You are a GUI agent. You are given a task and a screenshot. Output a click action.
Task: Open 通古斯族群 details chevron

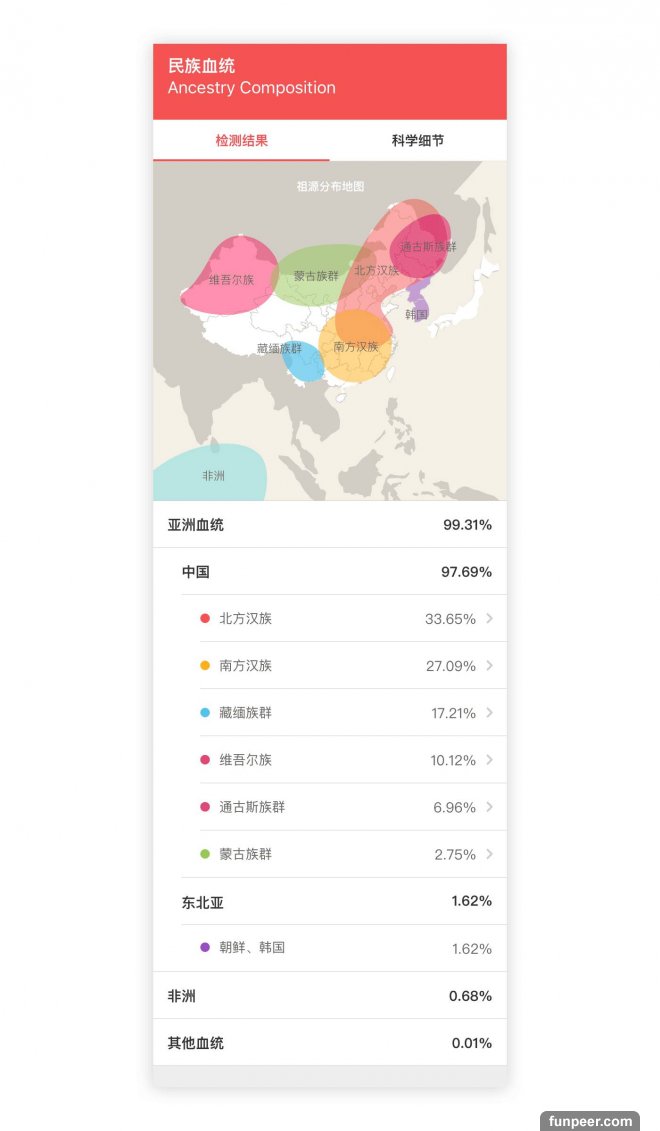pyautogui.click(x=489, y=807)
